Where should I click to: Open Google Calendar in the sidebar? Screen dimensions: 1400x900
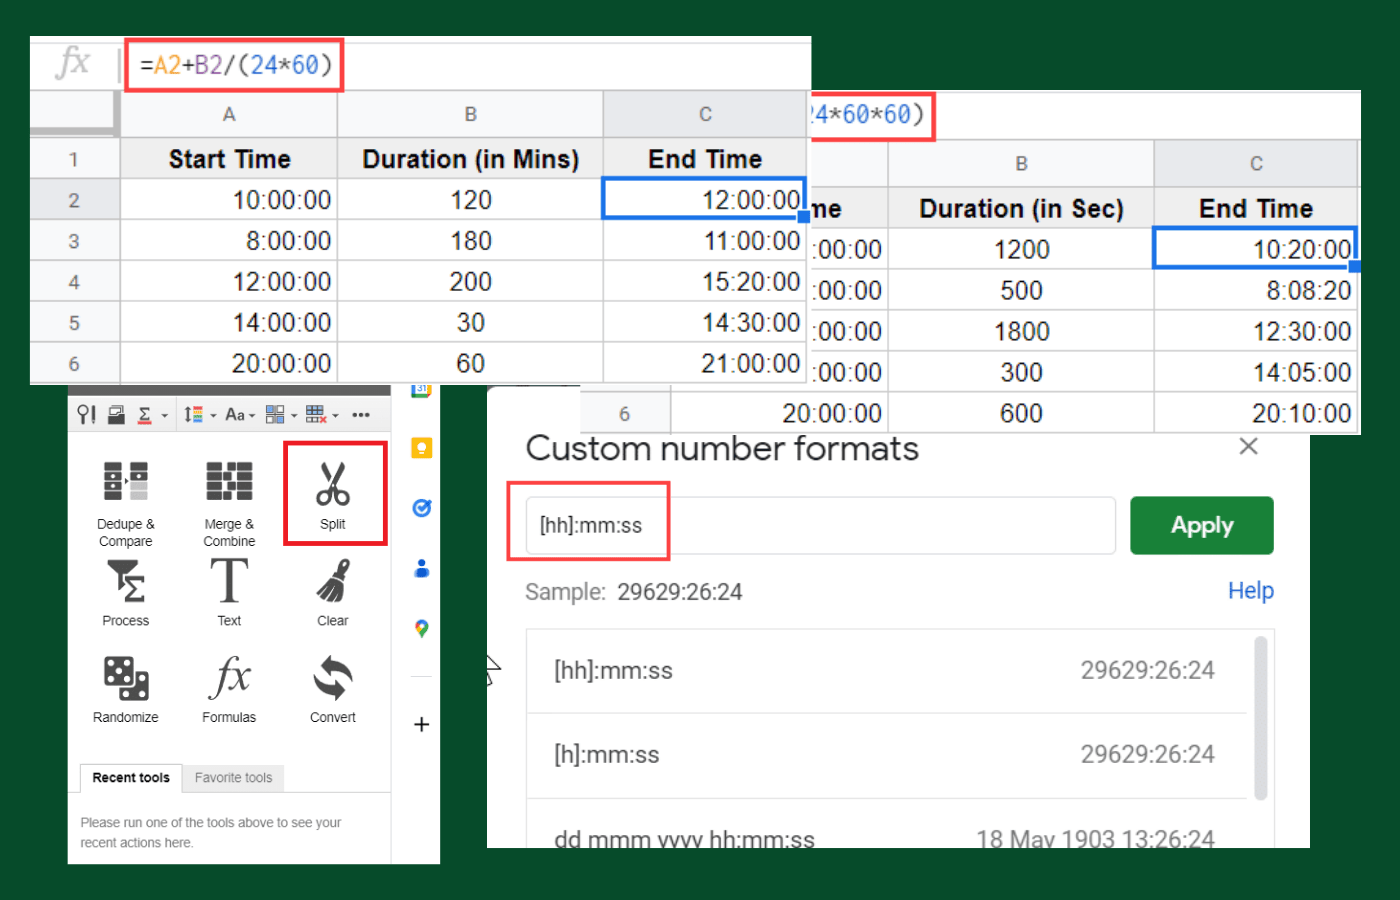421,389
